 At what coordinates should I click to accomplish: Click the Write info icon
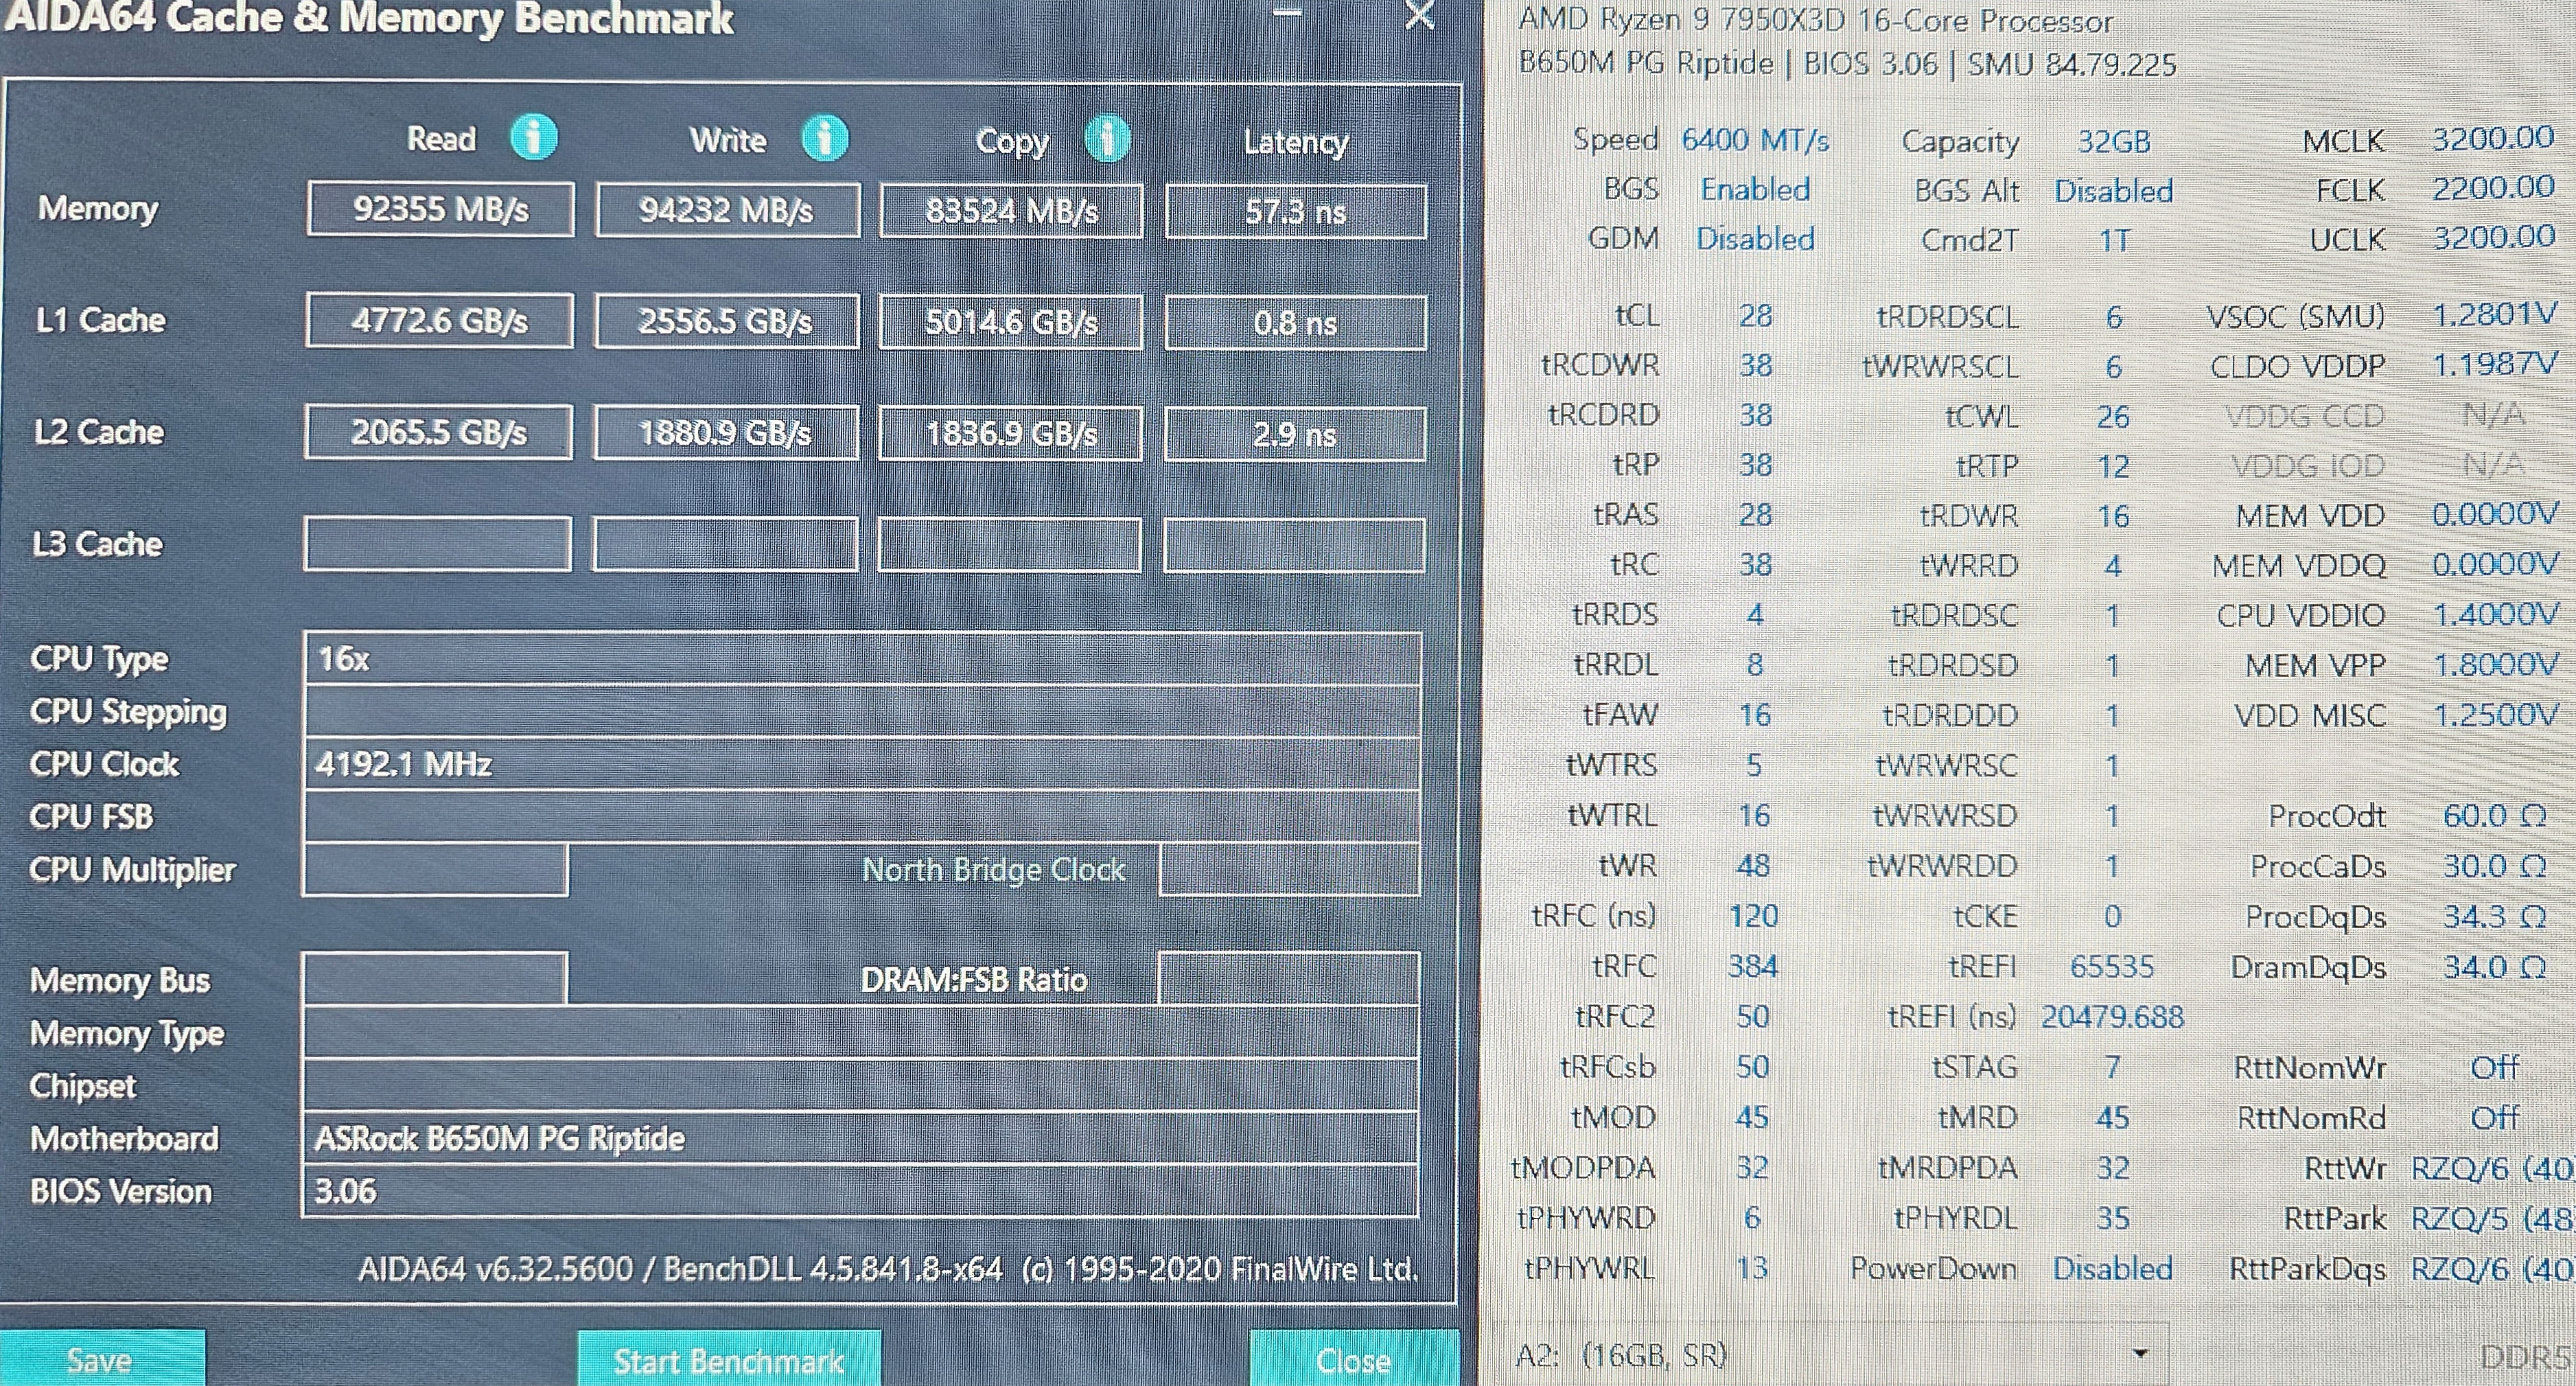[824, 138]
